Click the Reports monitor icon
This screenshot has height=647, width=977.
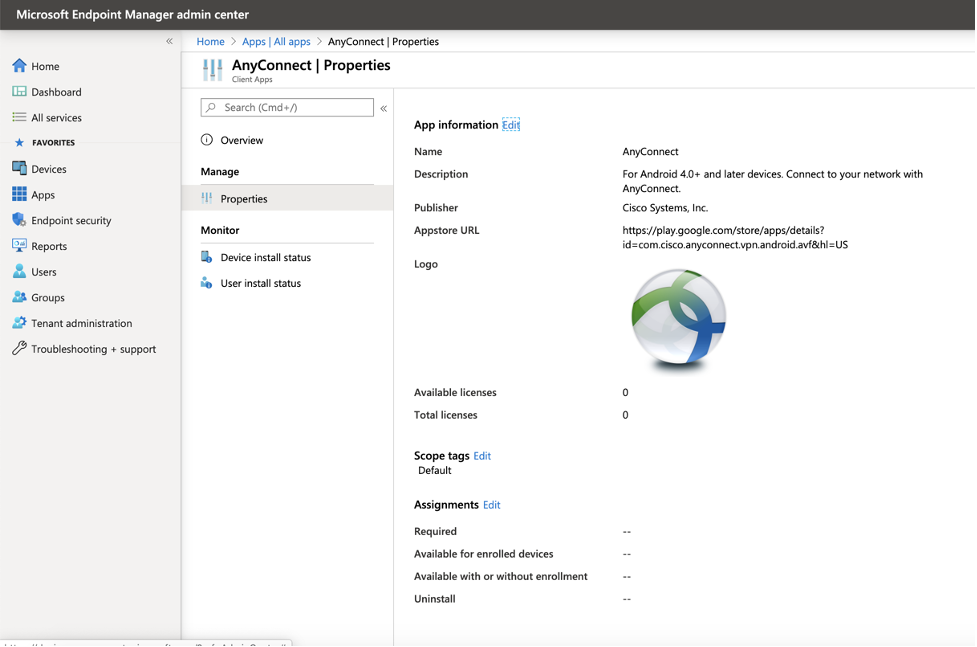(x=19, y=246)
